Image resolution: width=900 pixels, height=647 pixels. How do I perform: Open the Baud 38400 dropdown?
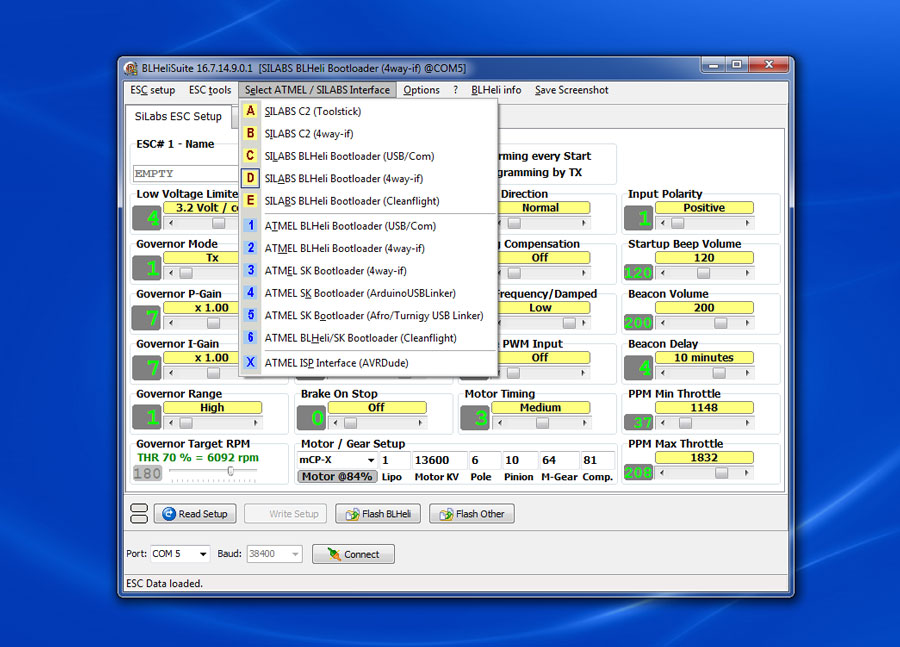point(274,553)
